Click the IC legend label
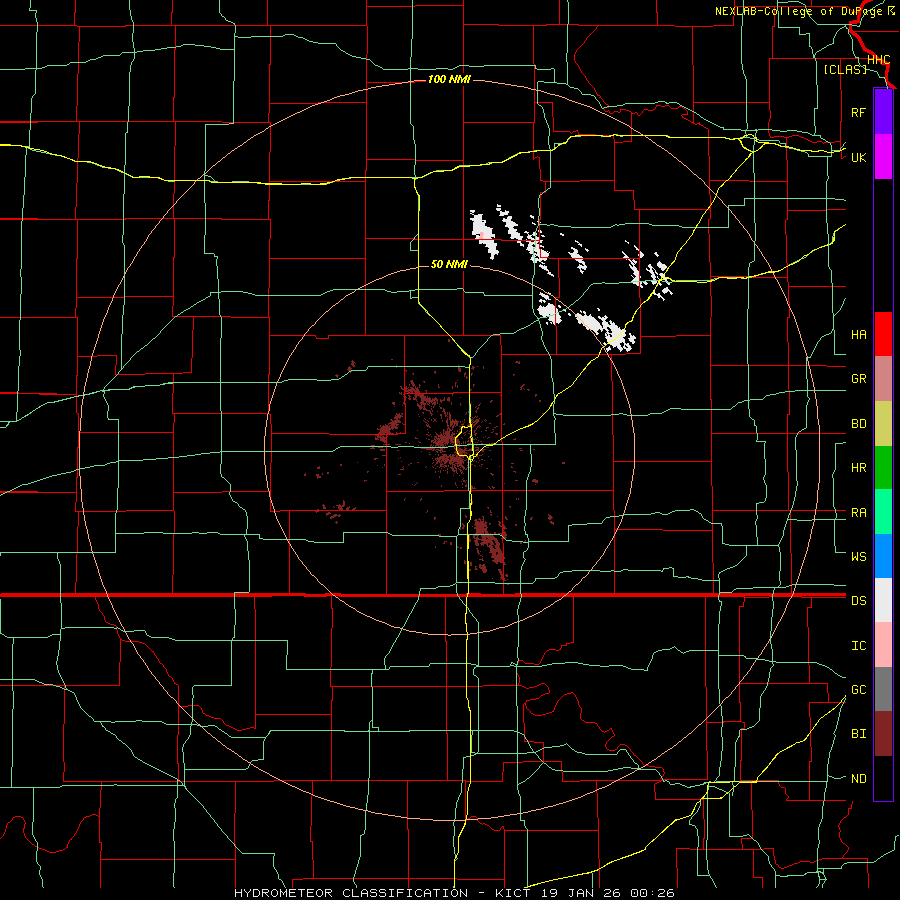 click(858, 646)
